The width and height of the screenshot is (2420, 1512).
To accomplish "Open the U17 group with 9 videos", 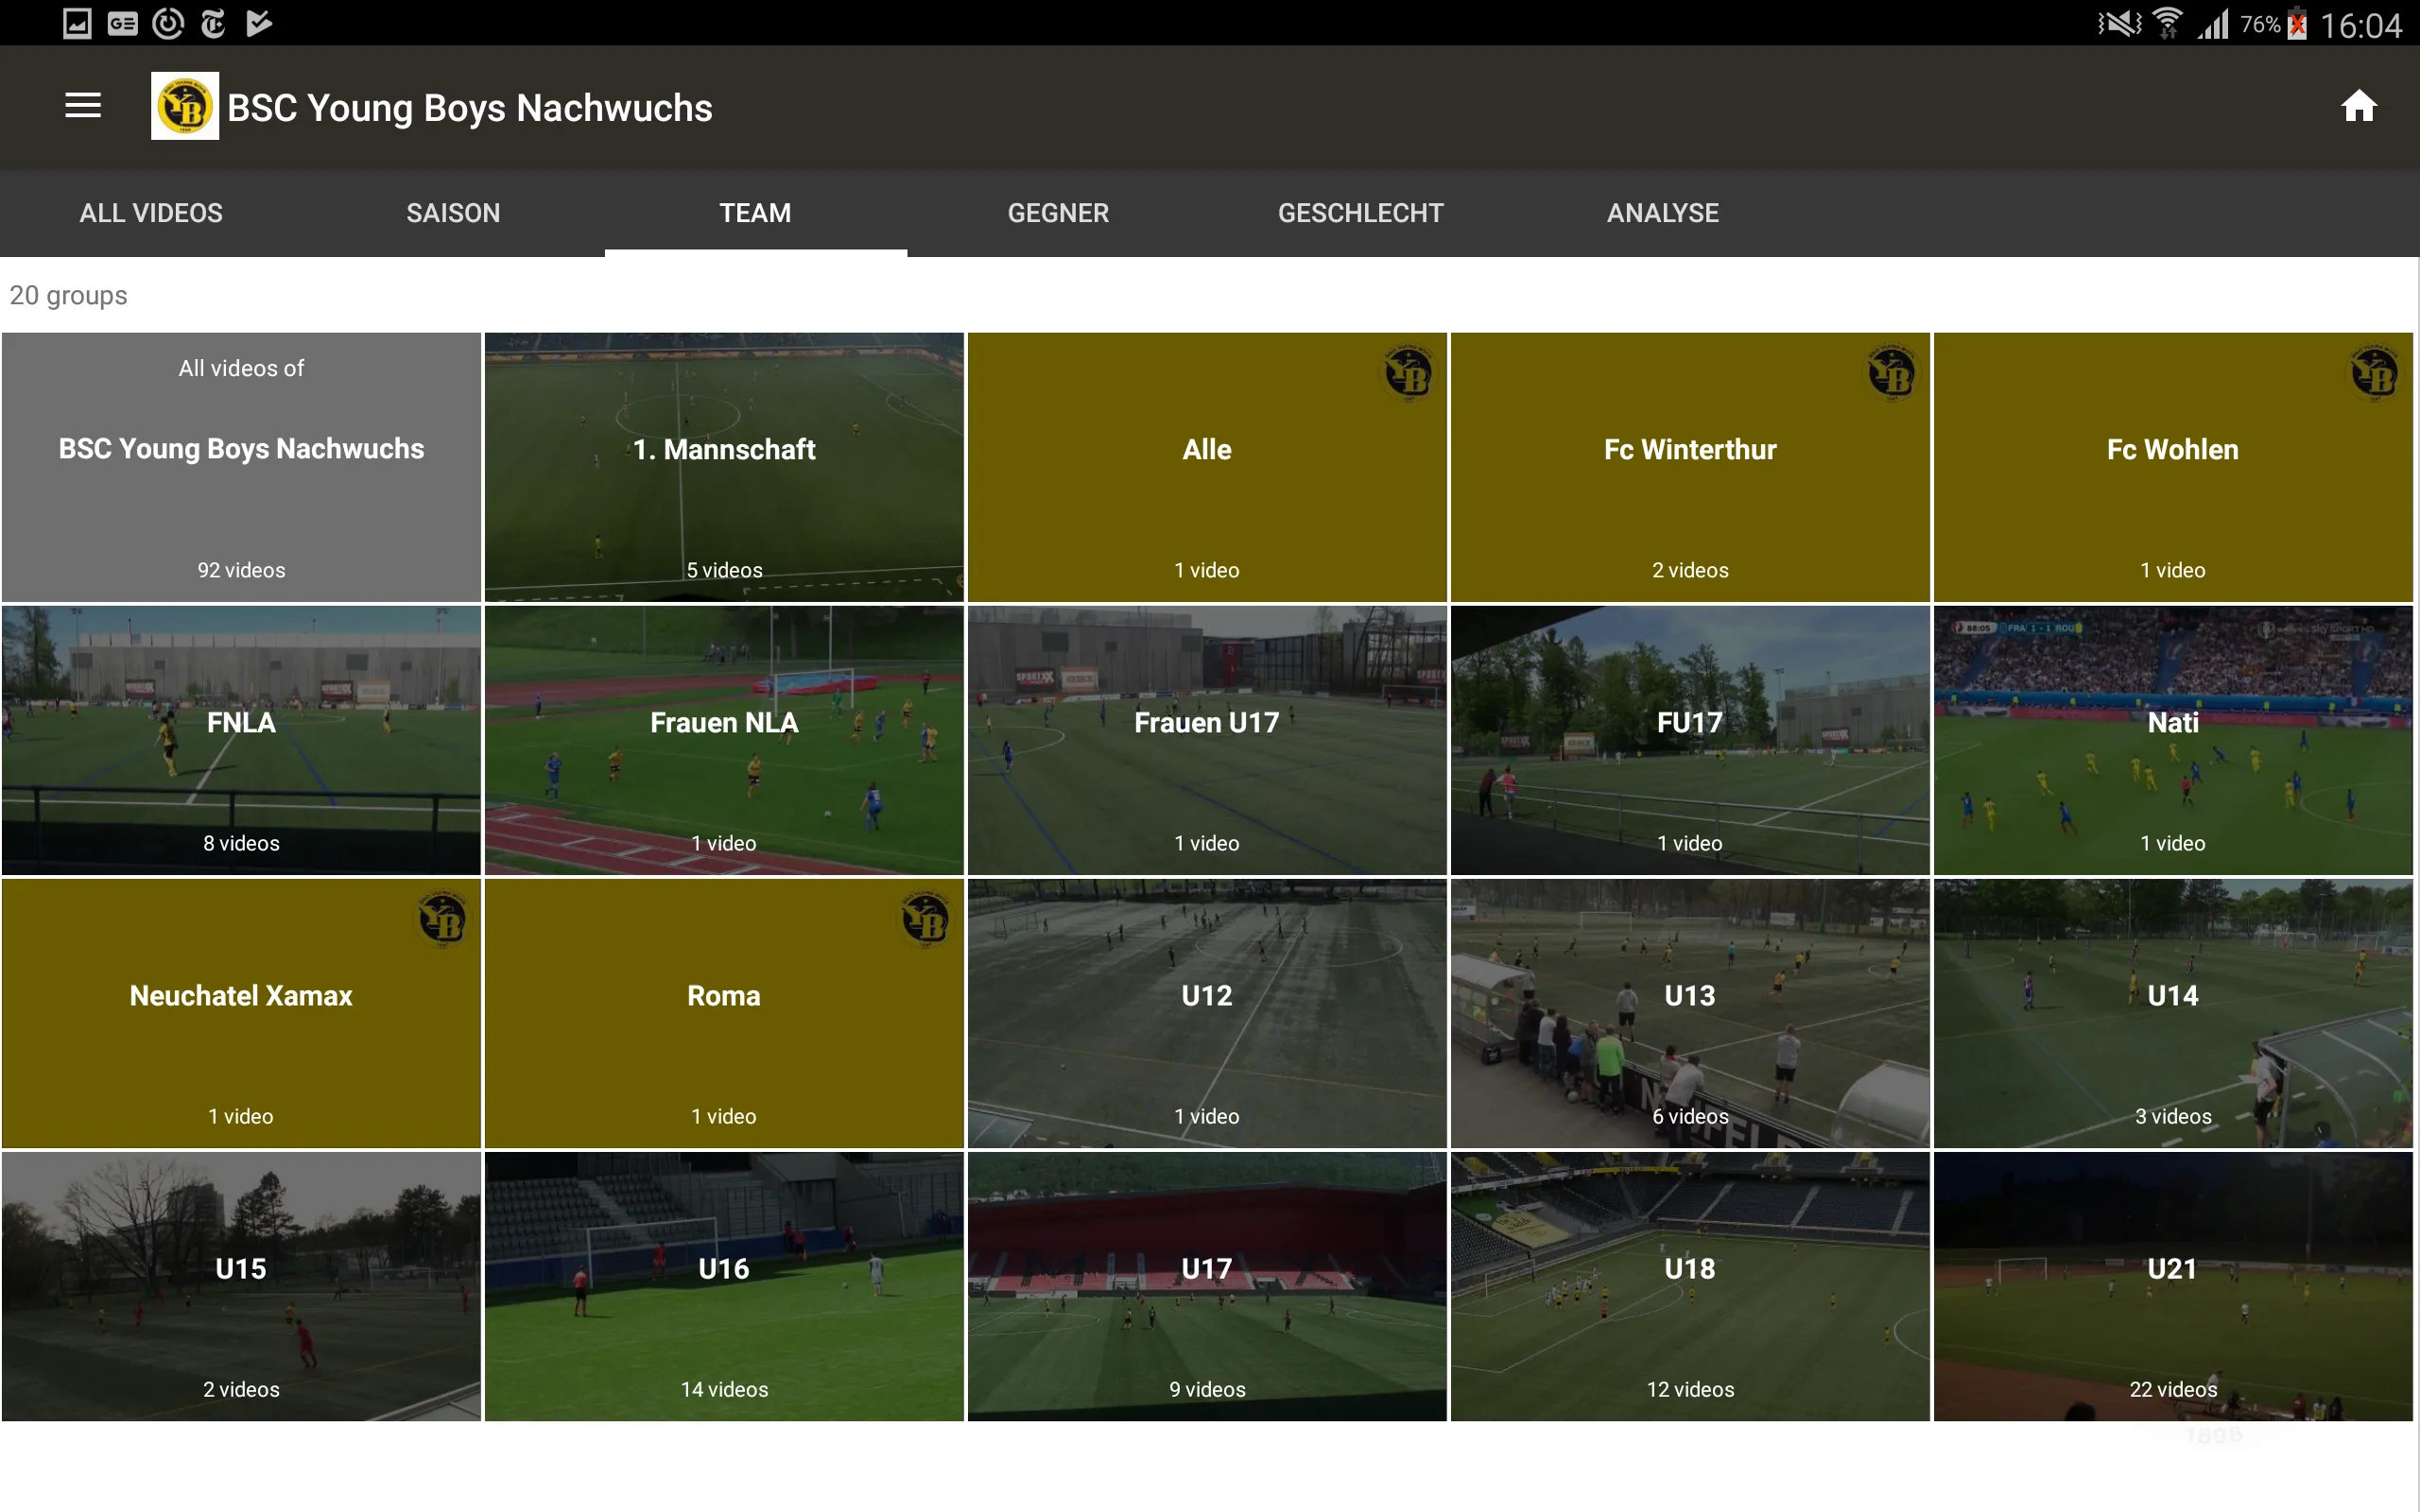I will [x=1207, y=1286].
